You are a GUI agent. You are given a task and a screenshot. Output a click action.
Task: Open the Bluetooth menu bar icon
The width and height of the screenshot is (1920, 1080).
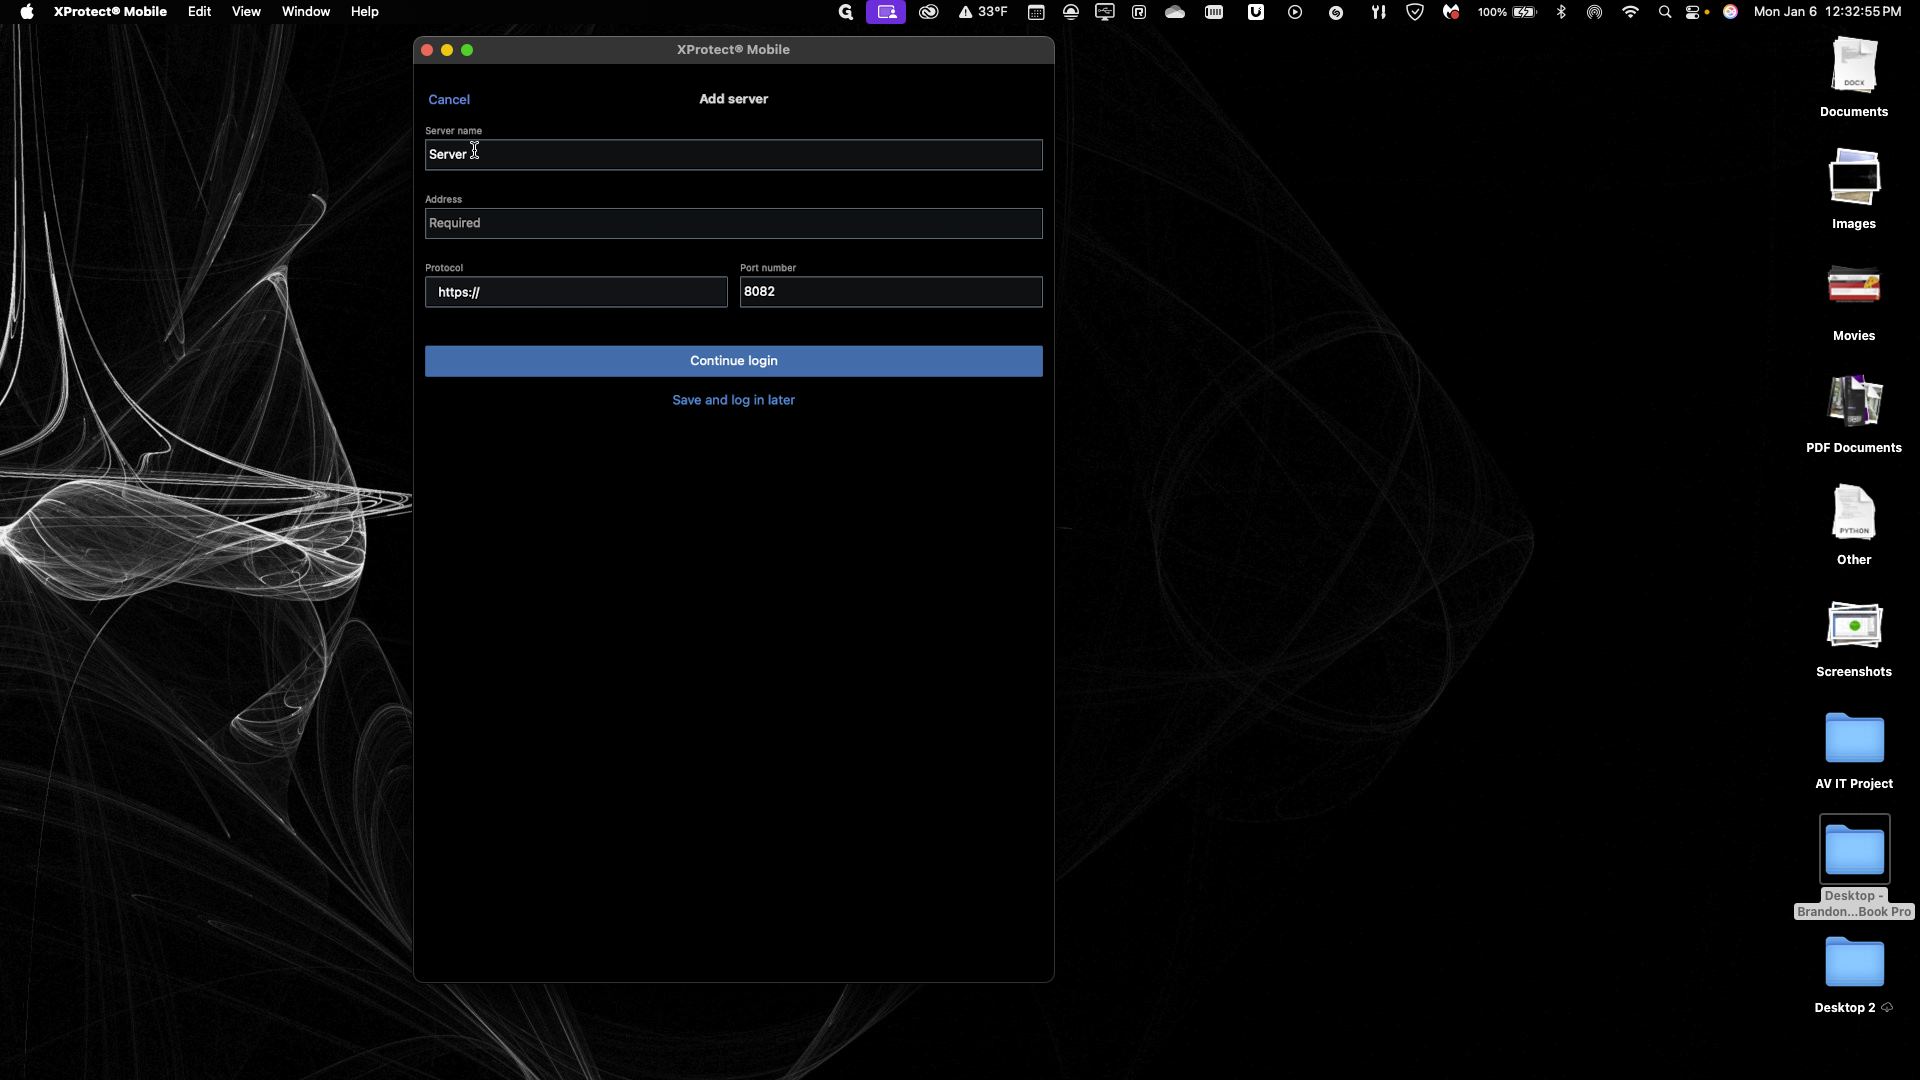point(1561,12)
